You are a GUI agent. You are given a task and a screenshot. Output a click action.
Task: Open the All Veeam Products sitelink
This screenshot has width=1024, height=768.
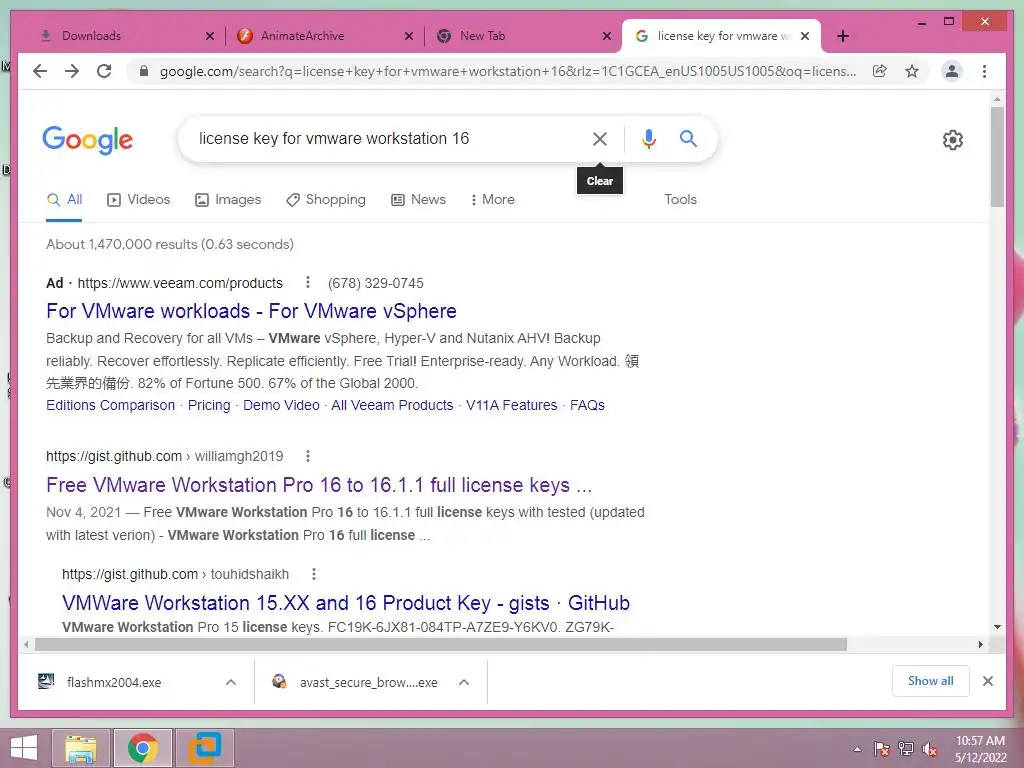click(x=392, y=405)
